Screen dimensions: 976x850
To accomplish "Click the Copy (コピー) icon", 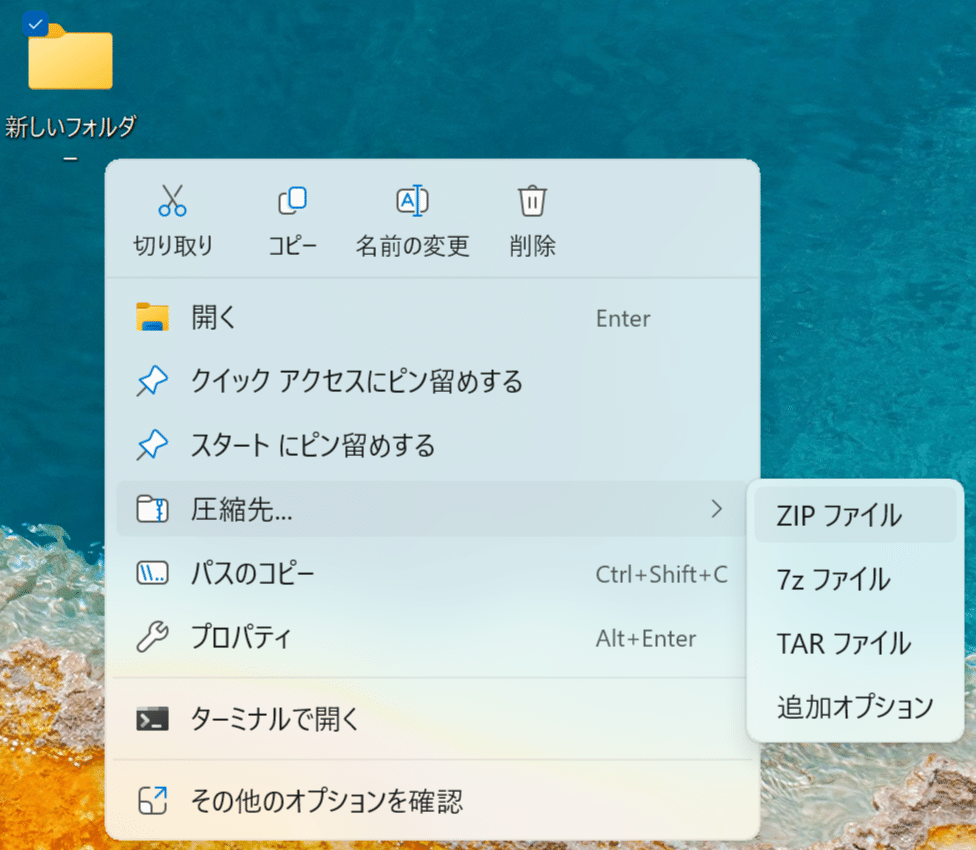I will [x=291, y=201].
